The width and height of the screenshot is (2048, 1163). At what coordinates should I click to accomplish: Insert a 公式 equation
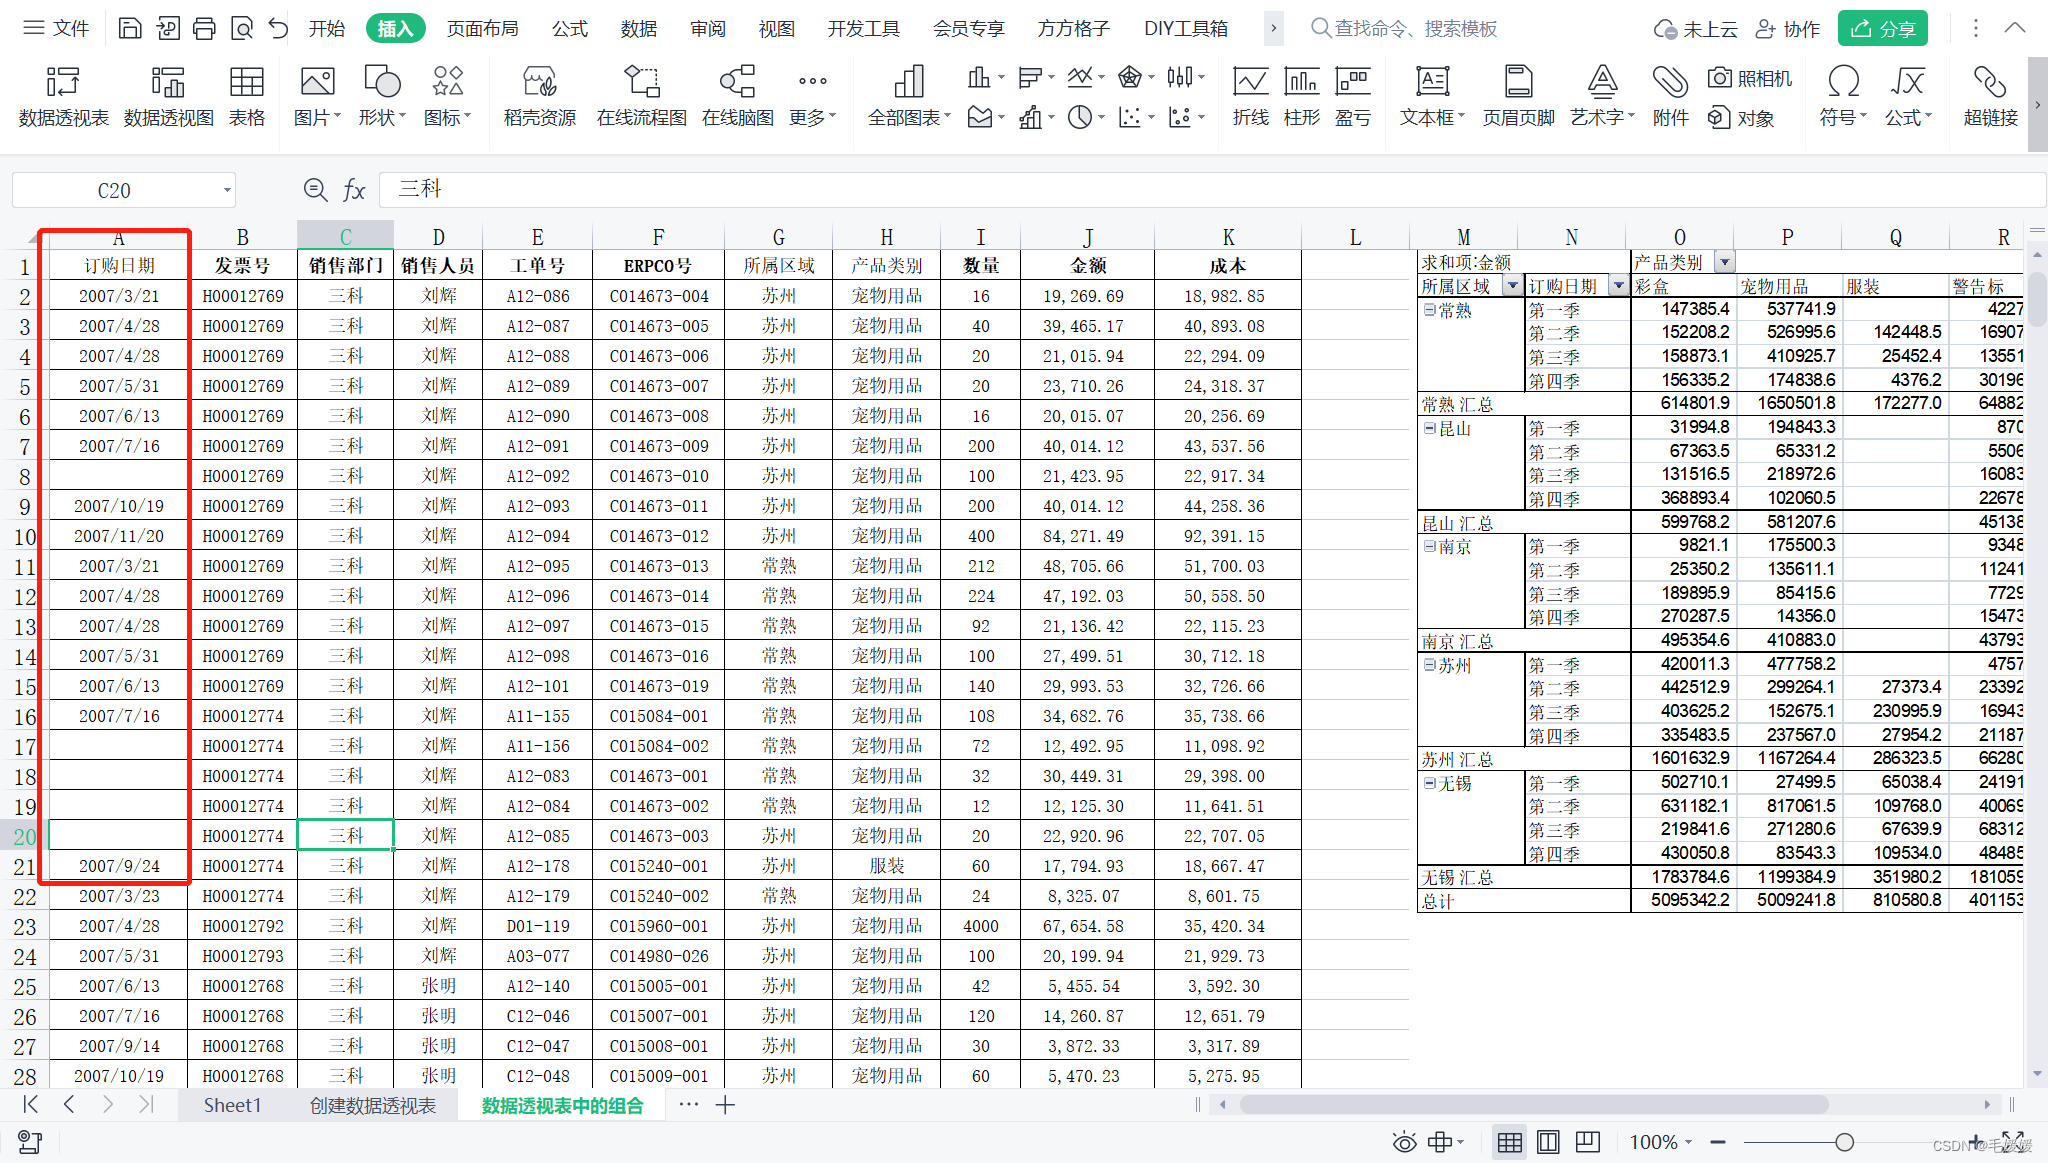click(x=1908, y=96)
